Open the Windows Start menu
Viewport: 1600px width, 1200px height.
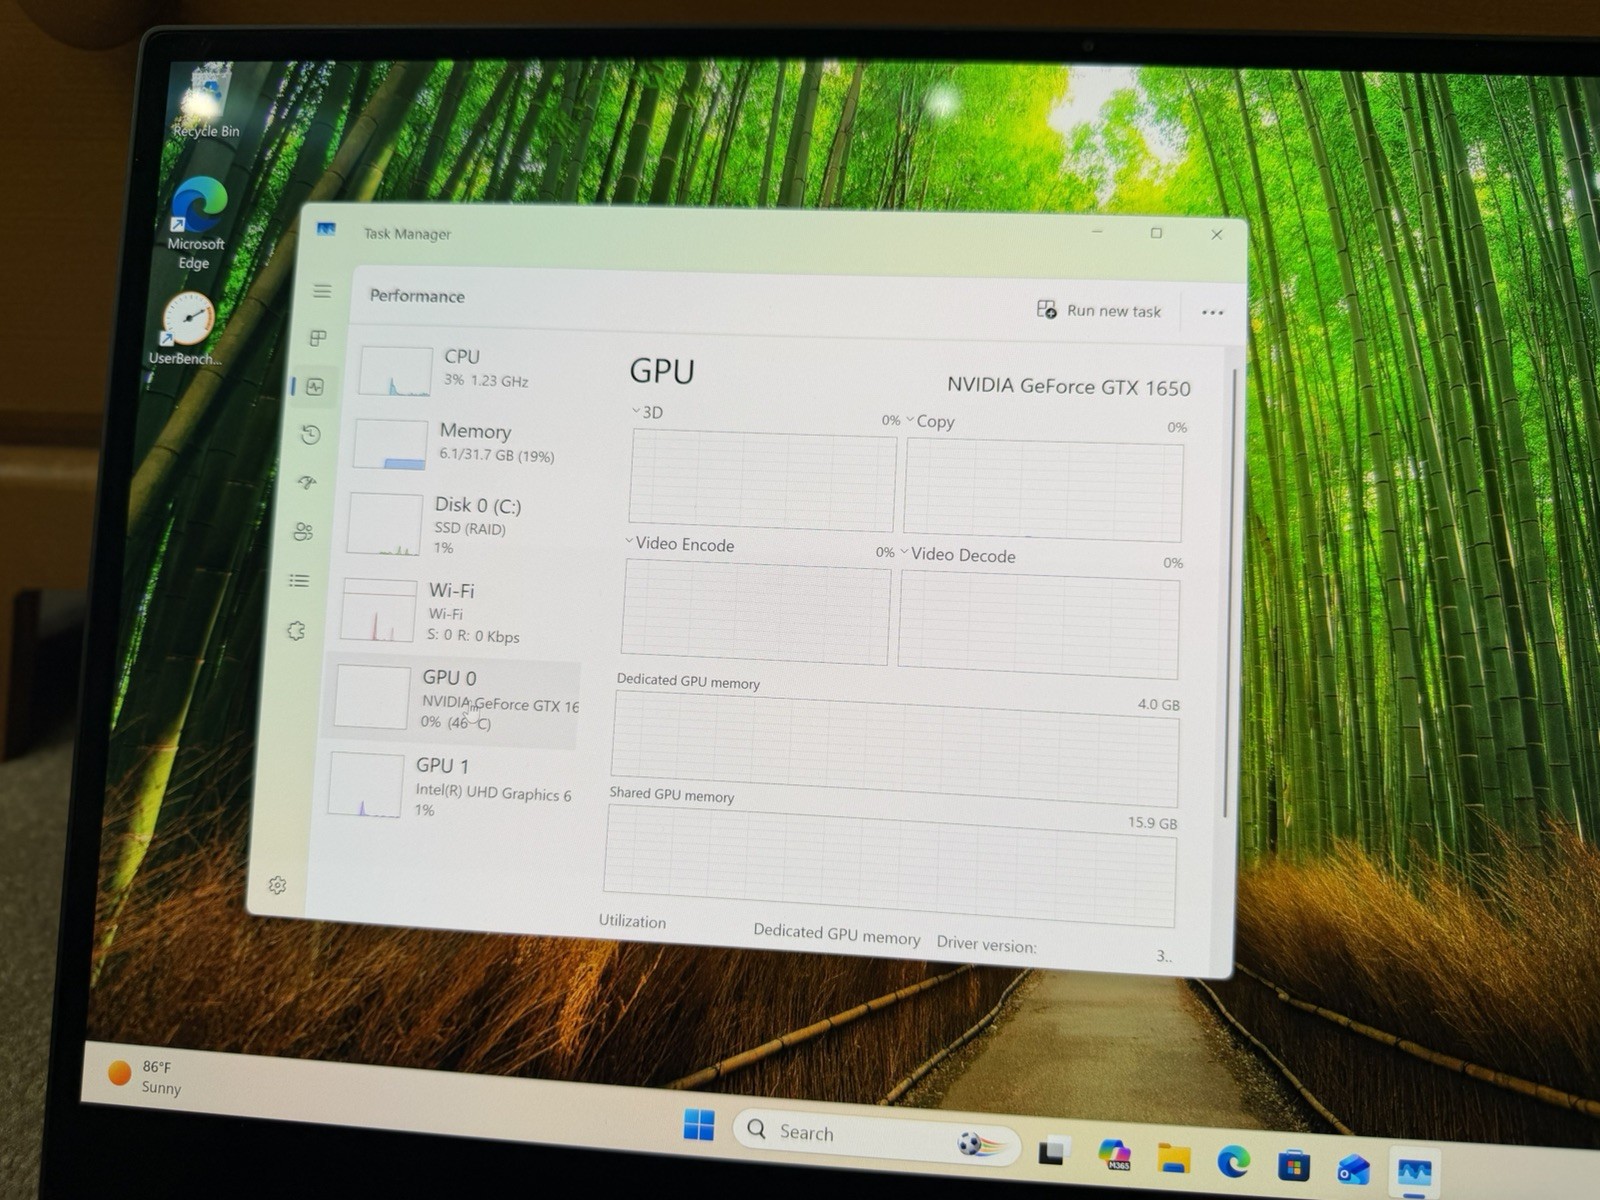click(699, 1125)
